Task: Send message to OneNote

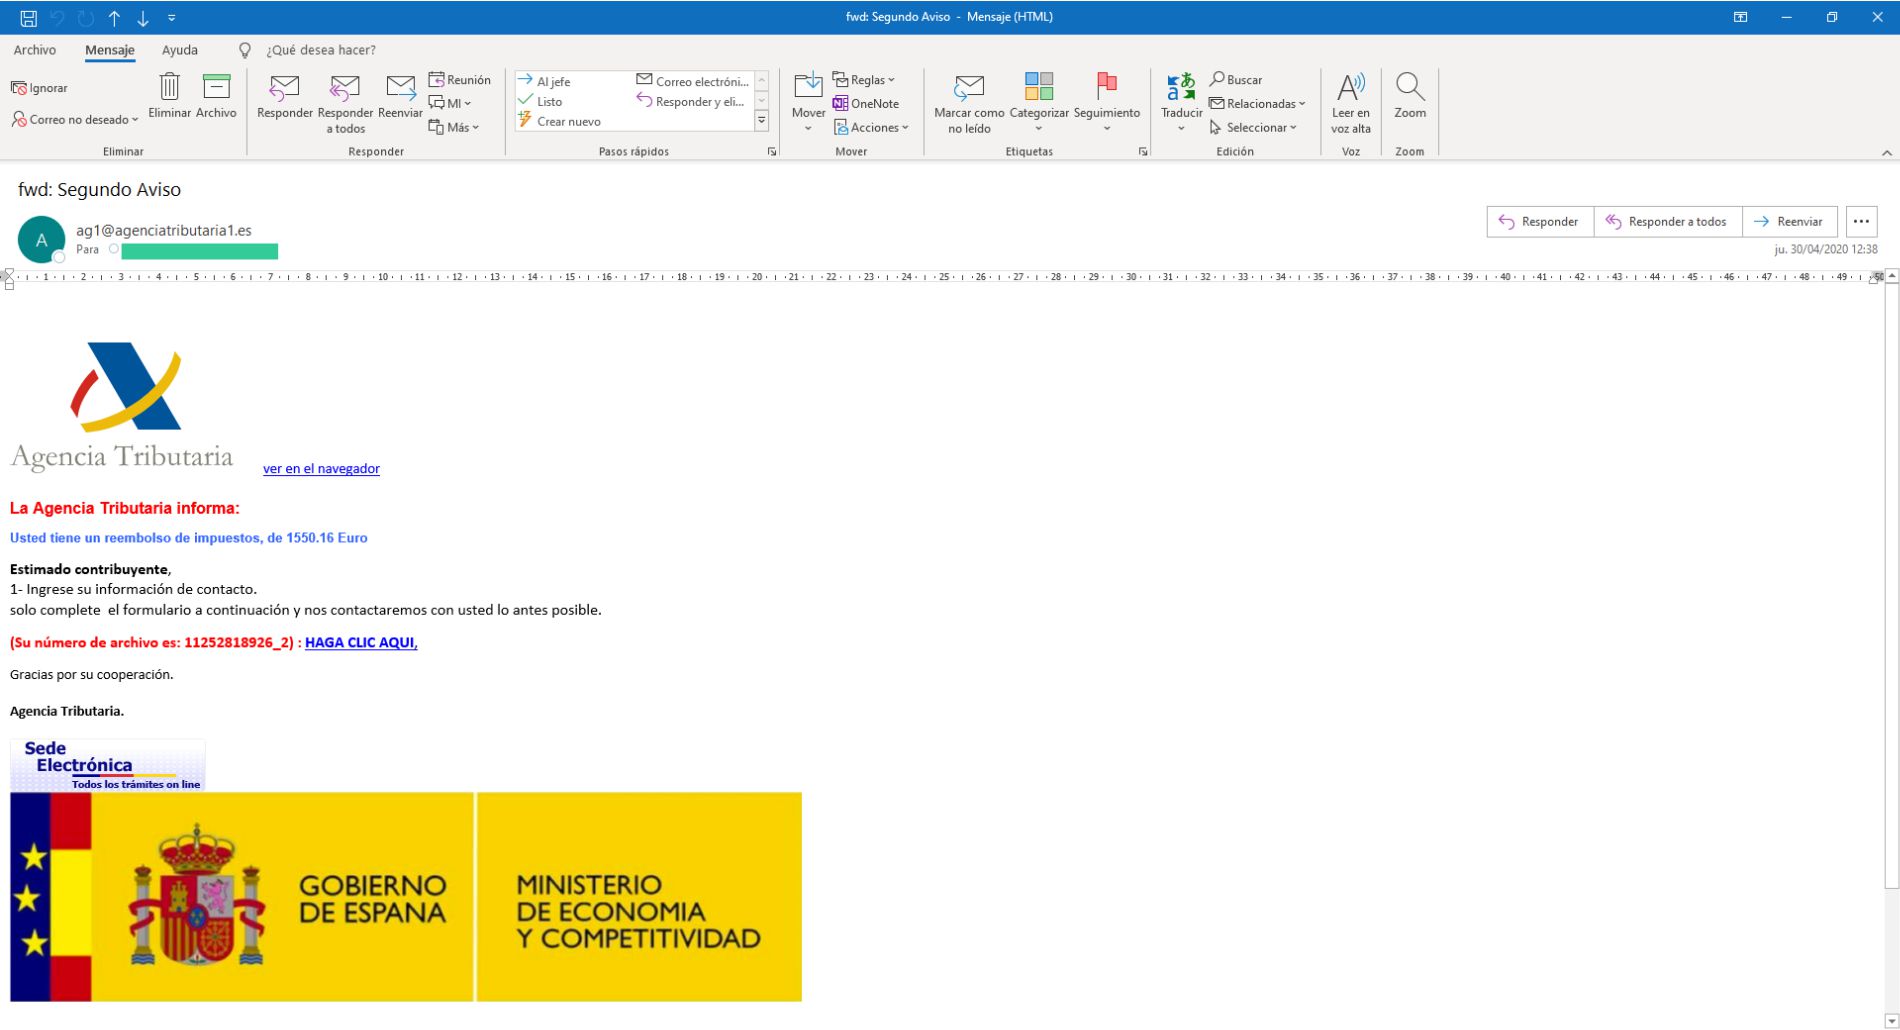Action: (866, 104)
